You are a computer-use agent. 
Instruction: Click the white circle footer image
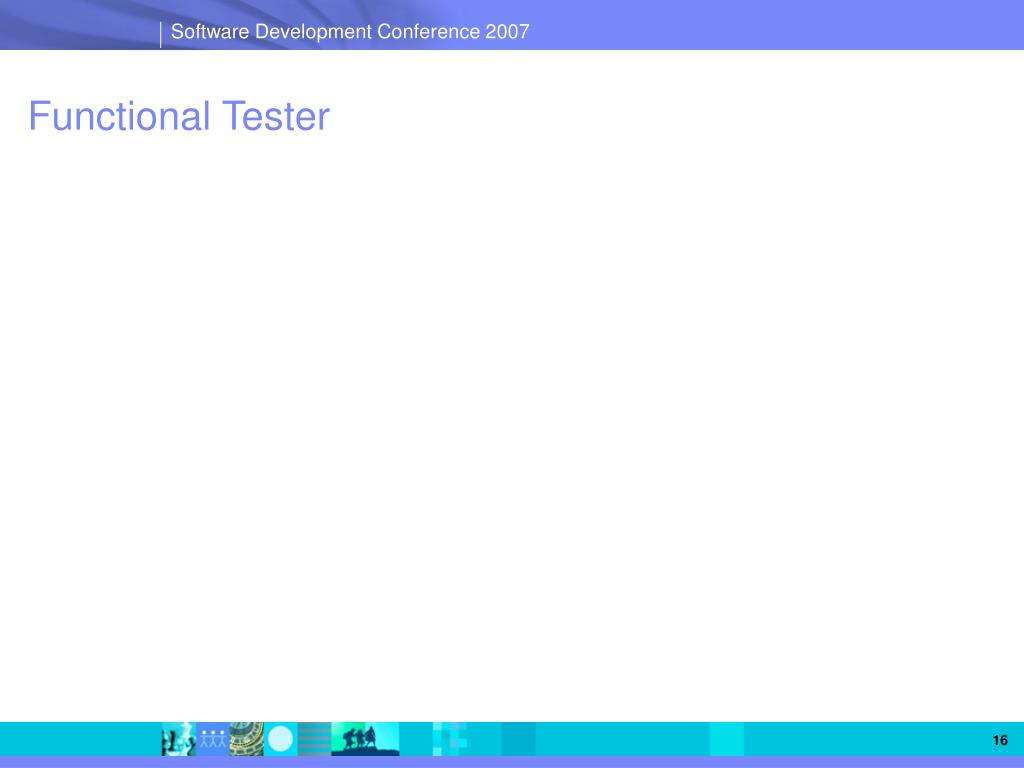281,739
